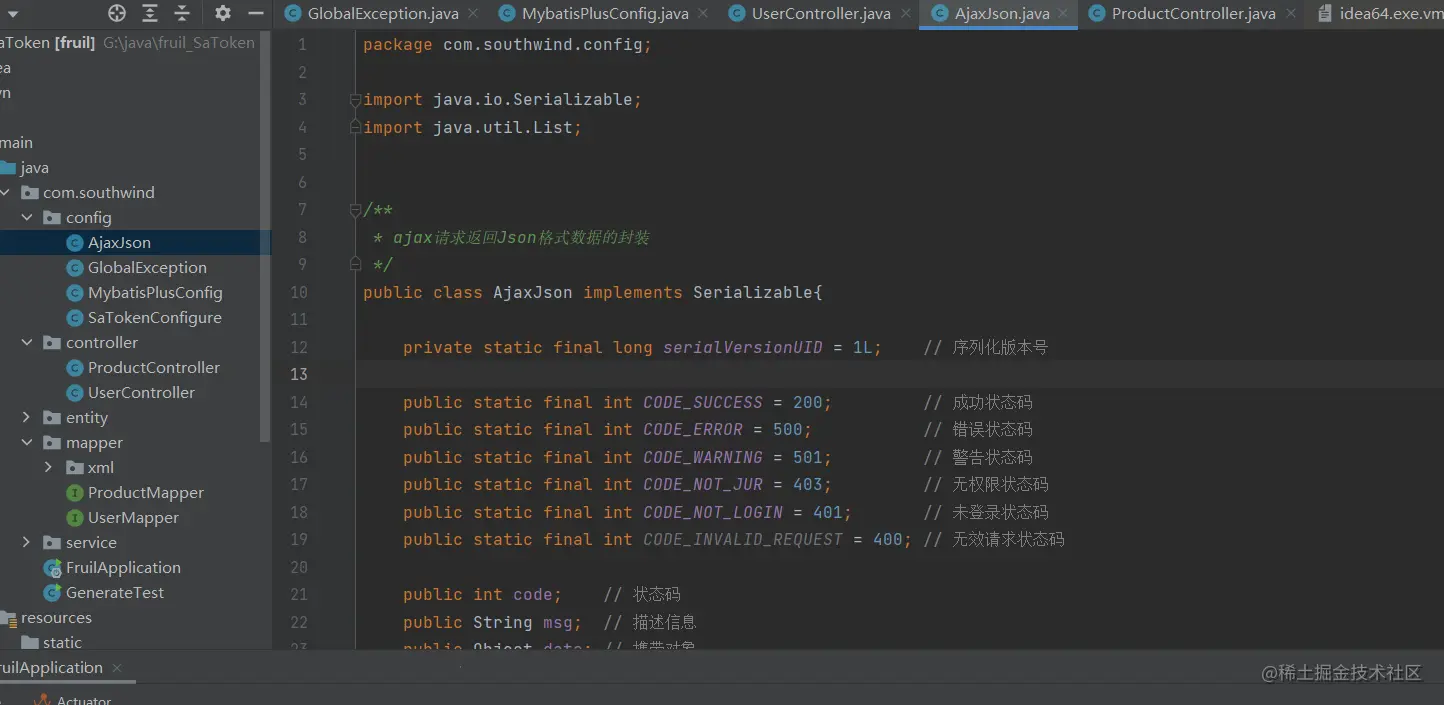Click the locate/select opened file target icon
1444x705 pixels.
click(x=117, y=13)
